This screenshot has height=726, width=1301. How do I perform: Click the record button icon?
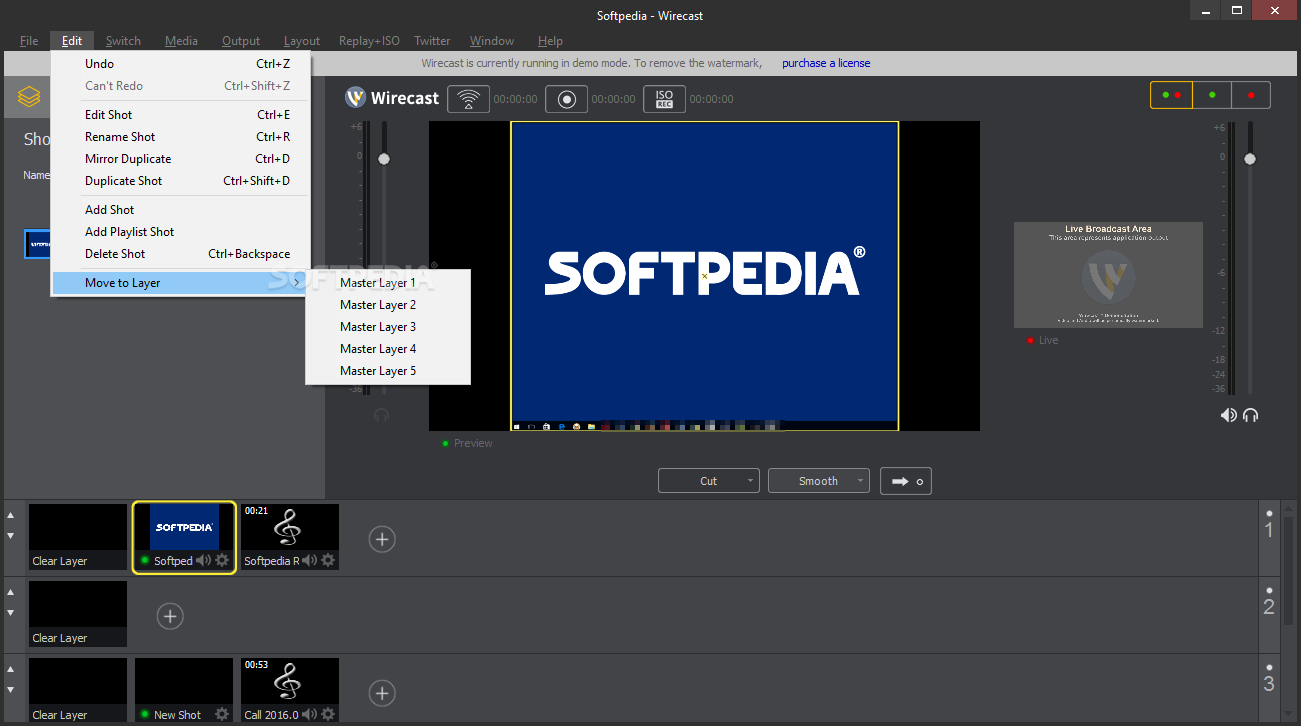[x=566, y=99]
